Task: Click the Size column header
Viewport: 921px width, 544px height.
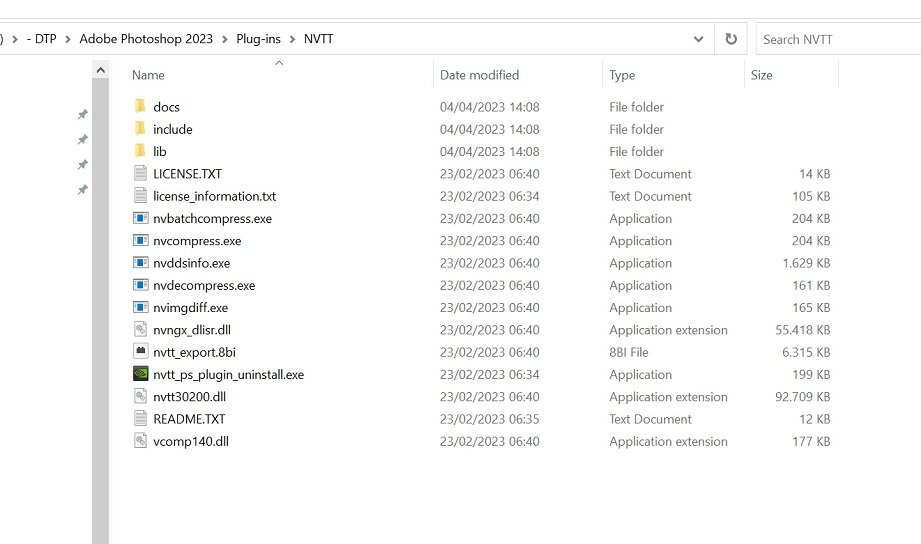Action: 762,75
